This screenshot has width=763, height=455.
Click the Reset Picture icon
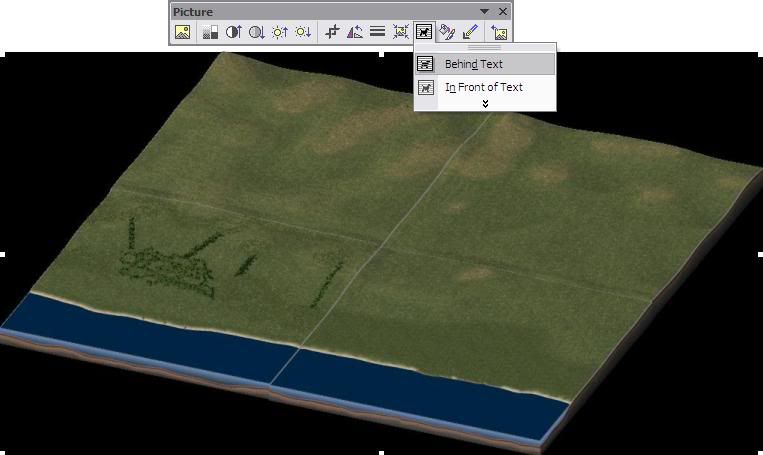coord(499,32)
